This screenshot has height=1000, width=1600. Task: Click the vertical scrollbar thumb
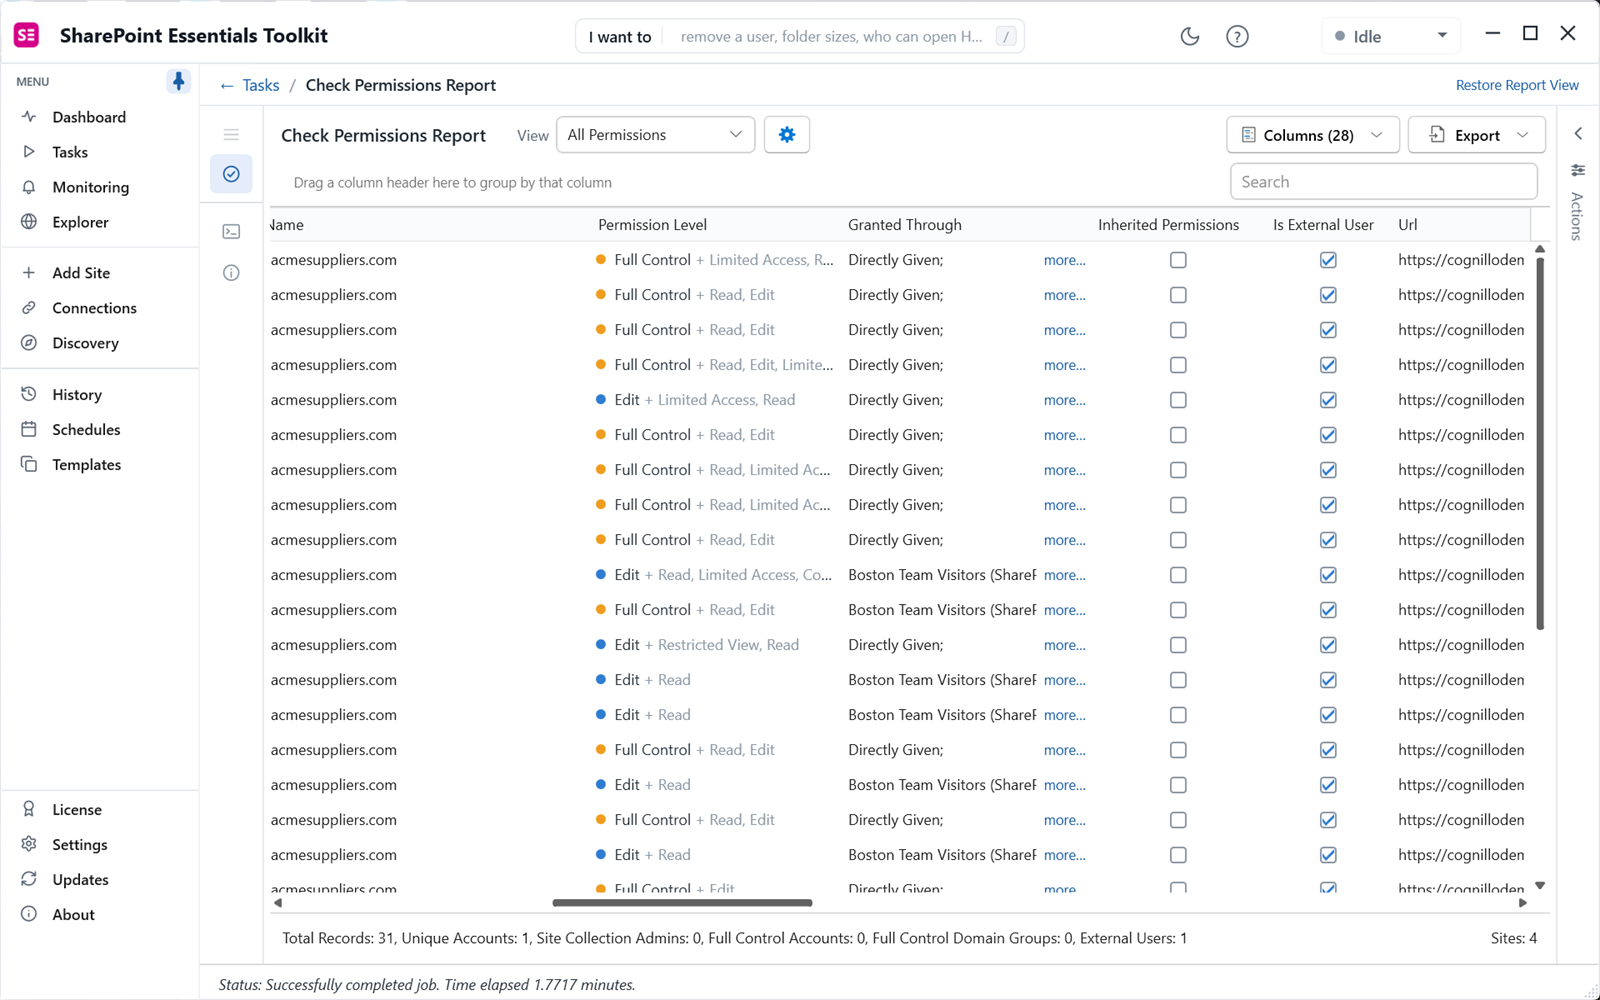1540,443
